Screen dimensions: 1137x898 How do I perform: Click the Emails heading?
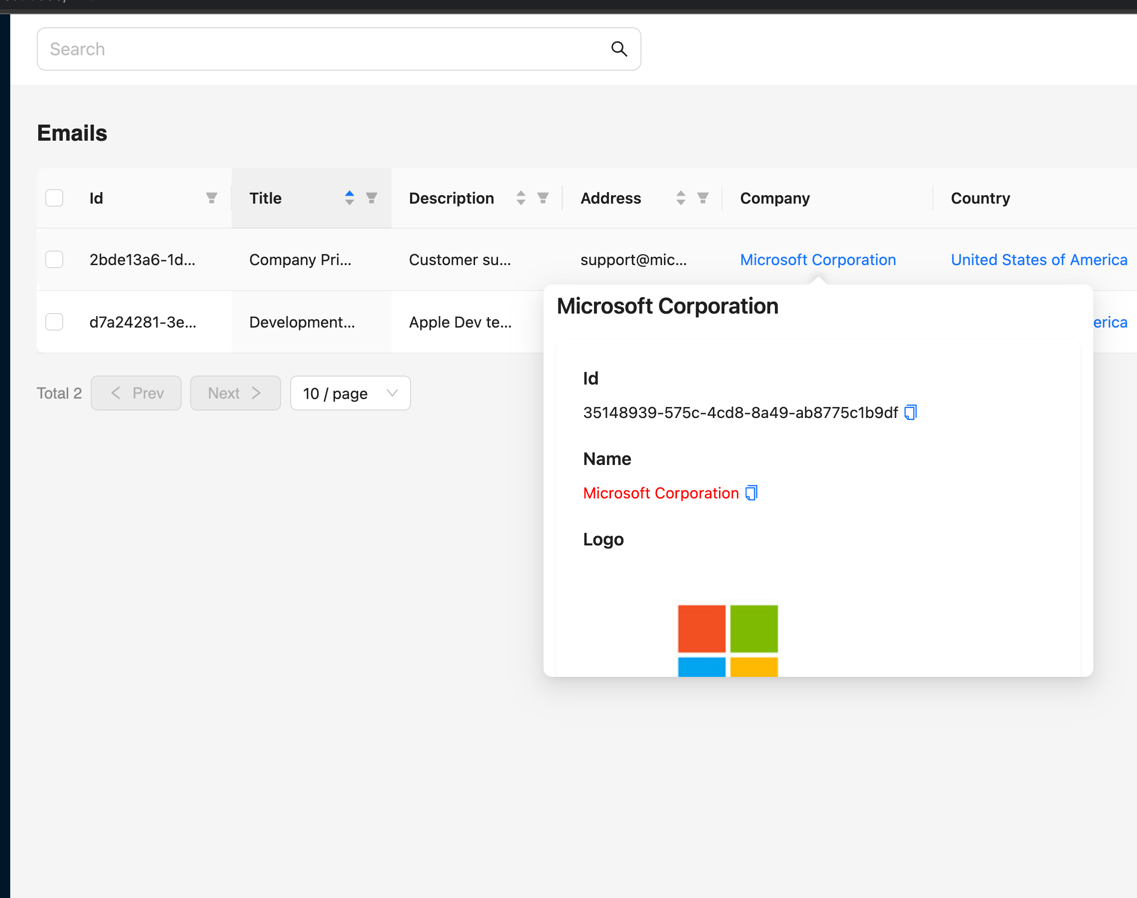click(72, 133)
